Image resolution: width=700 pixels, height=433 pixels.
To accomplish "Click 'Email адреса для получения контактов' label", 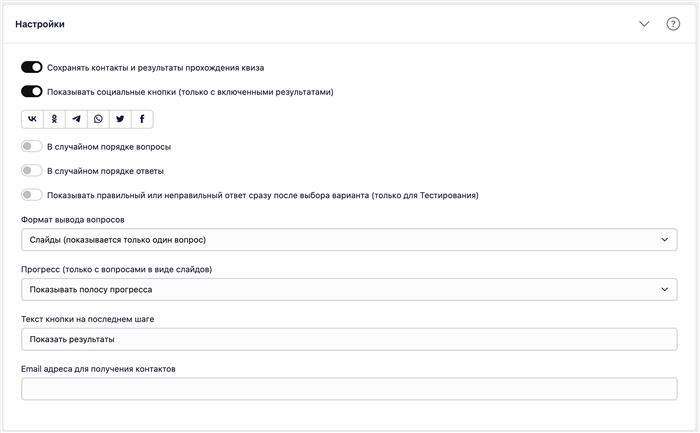I will point(98,369).
